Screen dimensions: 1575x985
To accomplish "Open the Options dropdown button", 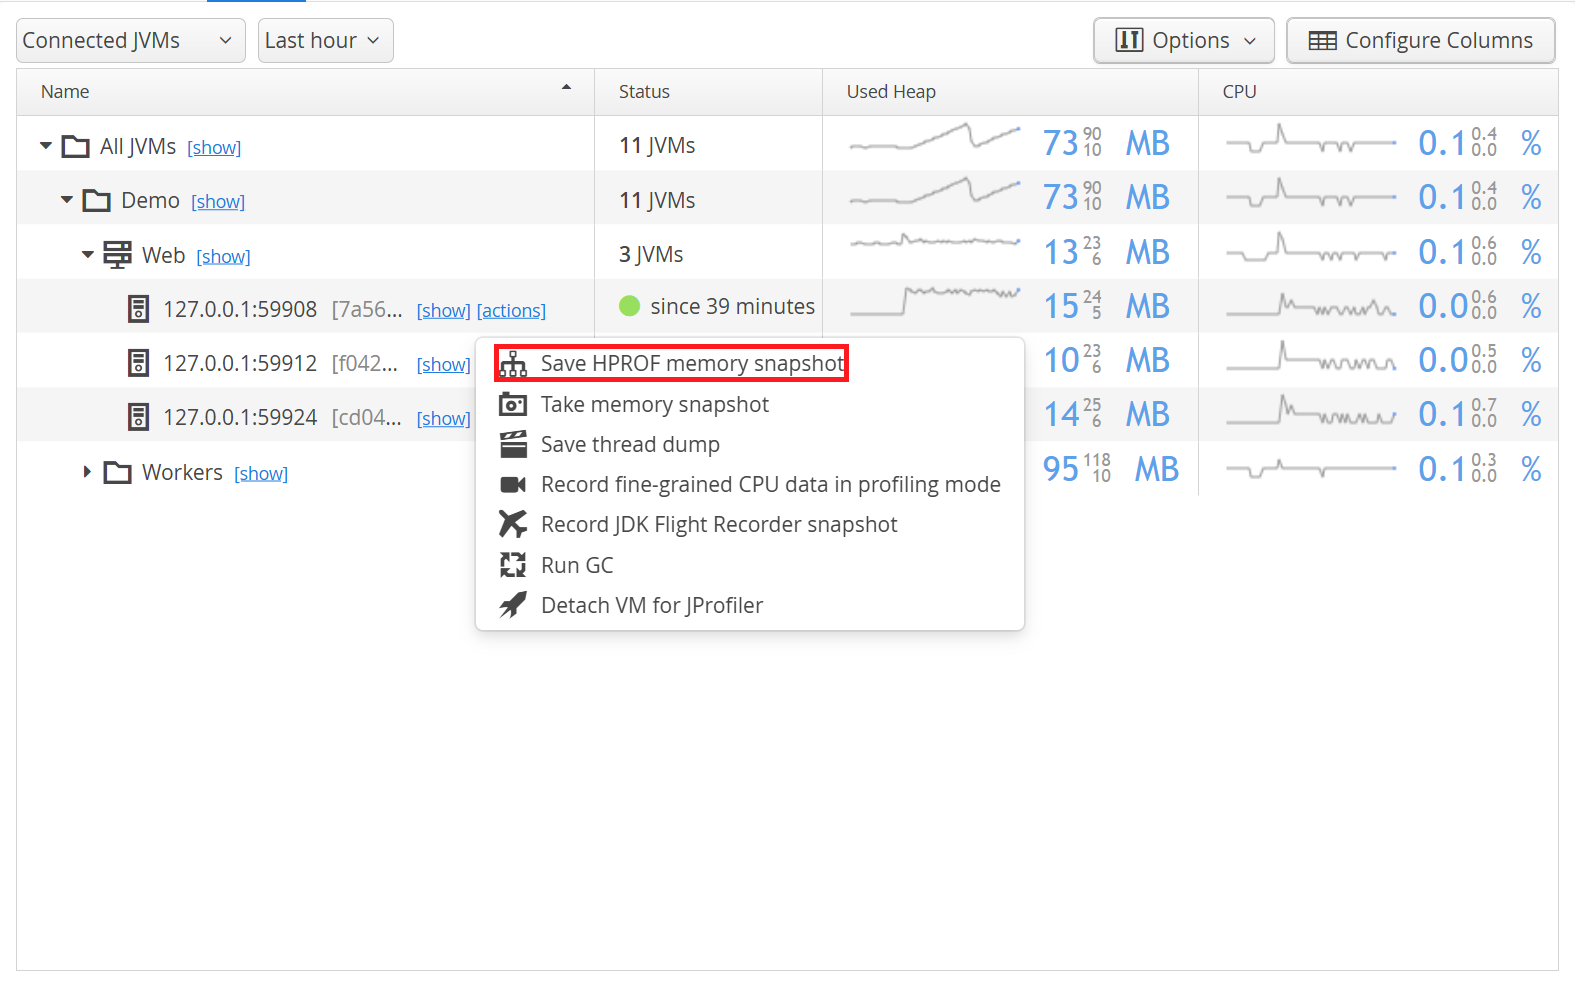I will click(1184, 41).
